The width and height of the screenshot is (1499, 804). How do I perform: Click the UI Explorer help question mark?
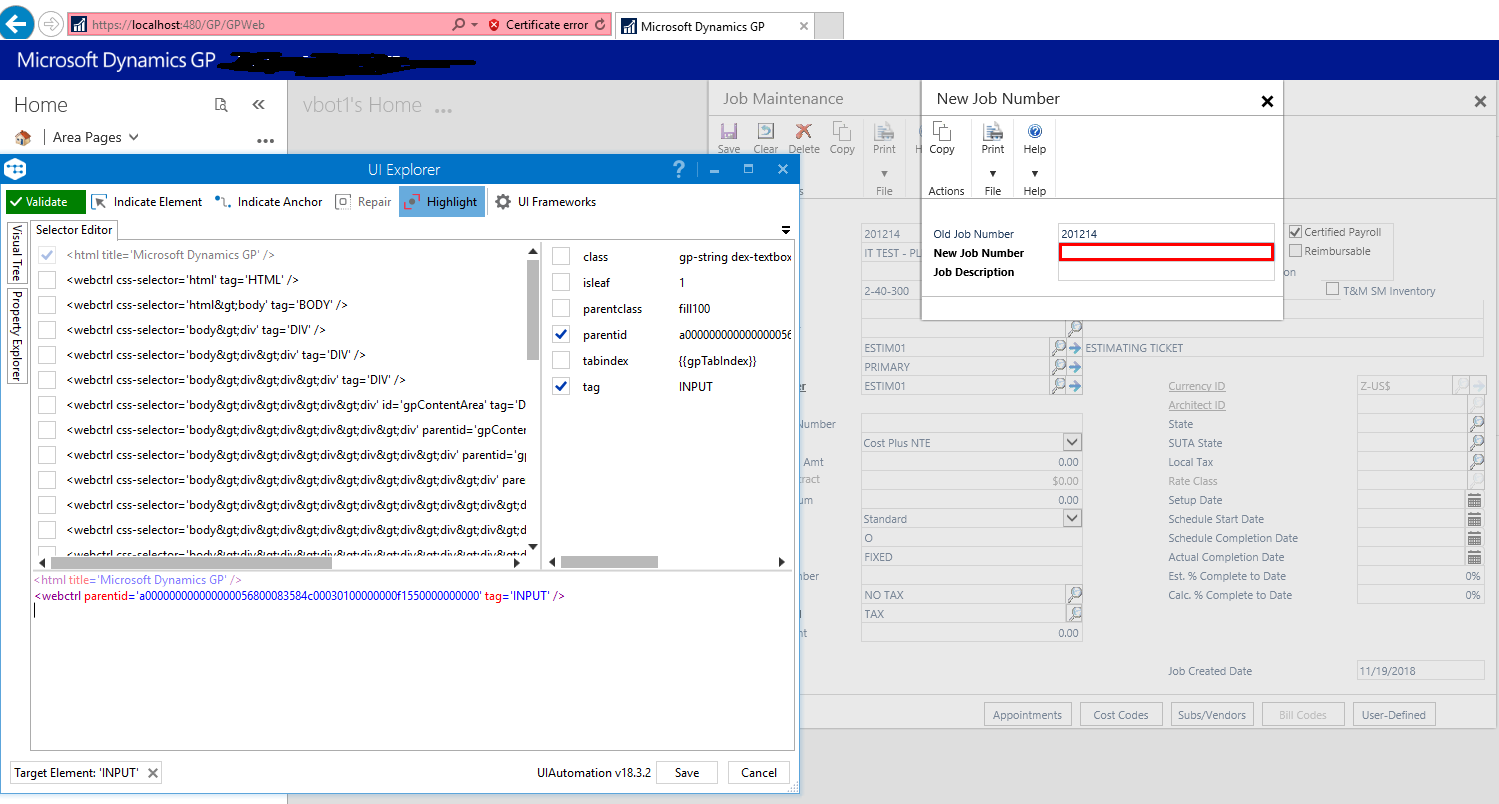coord(679,169)
